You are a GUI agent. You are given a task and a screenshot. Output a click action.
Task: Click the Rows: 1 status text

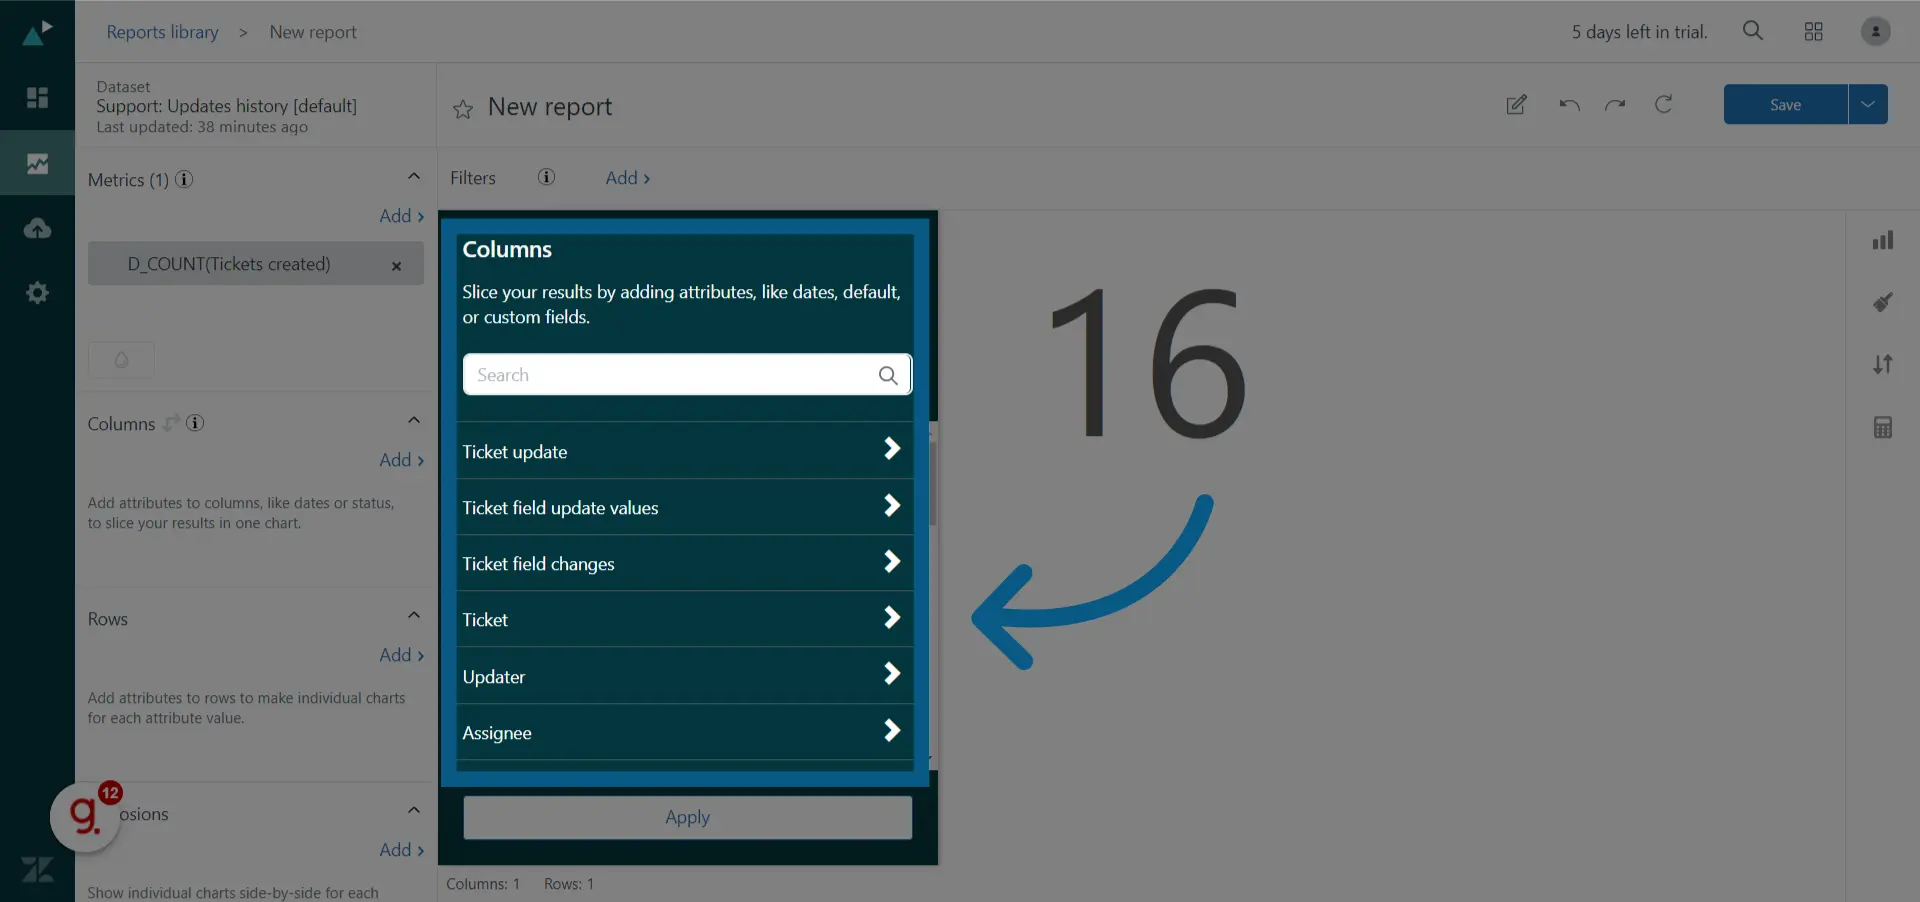point(569,884)
